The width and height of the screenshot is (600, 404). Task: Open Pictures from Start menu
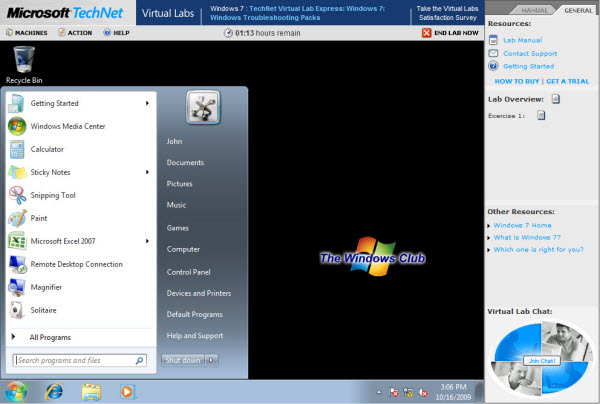(x=179, y=184)
